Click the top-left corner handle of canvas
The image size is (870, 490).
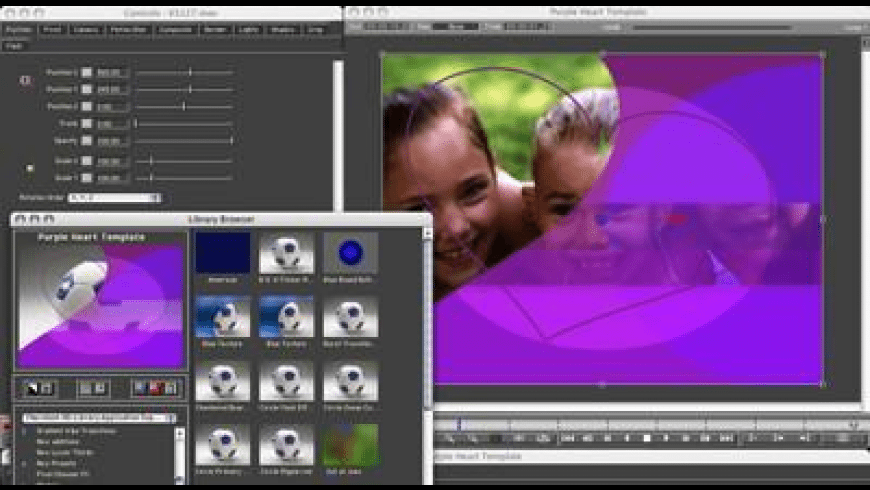[x=382, y=54]
